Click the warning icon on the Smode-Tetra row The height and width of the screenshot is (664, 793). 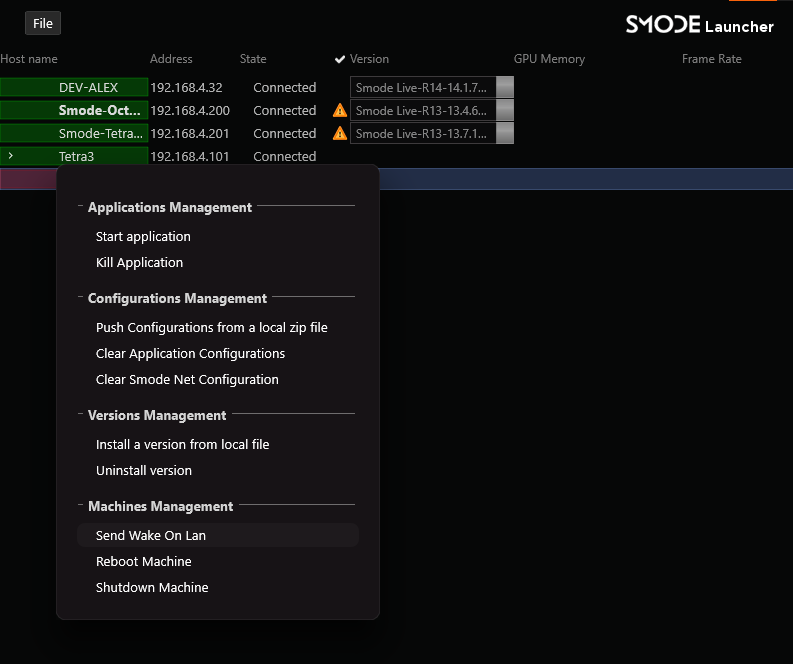340,134
